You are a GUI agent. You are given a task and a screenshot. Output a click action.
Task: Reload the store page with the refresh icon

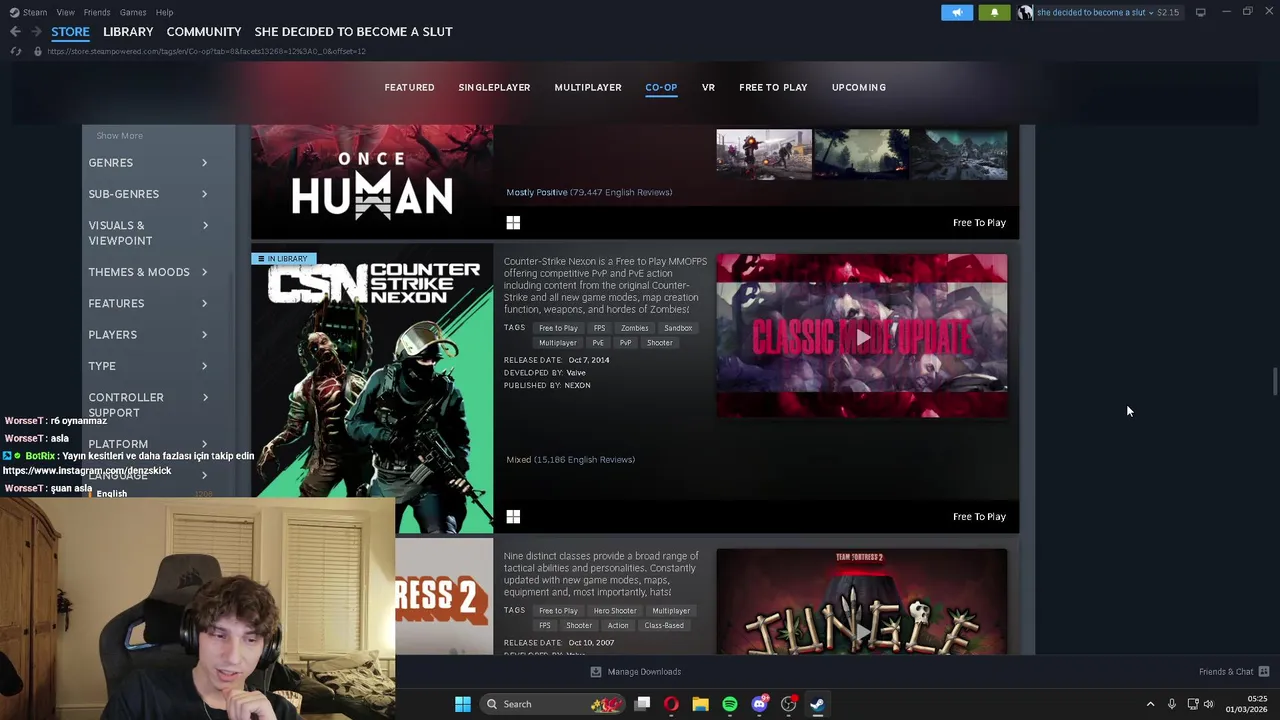(x=15, y=51)
